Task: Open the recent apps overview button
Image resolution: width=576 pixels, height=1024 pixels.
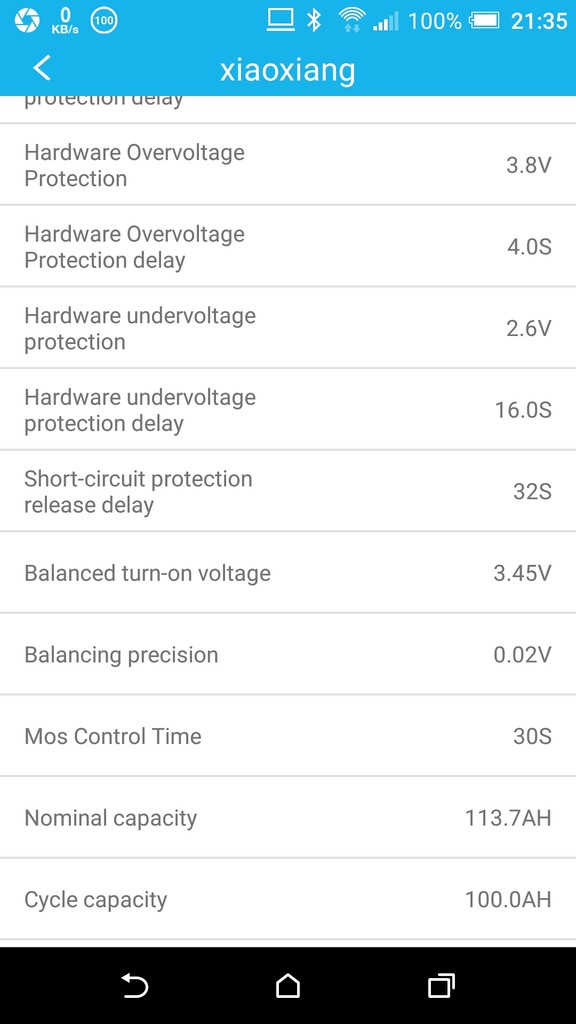Action: coord(441,985)
